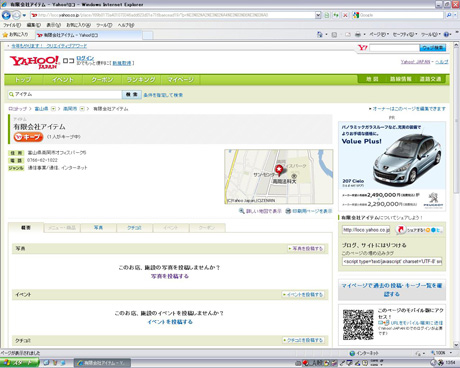Viewport: 460px width, 368px height.
Task: Select the クチコミ tab under the map
Action: pyautogui.click(x=134, y=228)
